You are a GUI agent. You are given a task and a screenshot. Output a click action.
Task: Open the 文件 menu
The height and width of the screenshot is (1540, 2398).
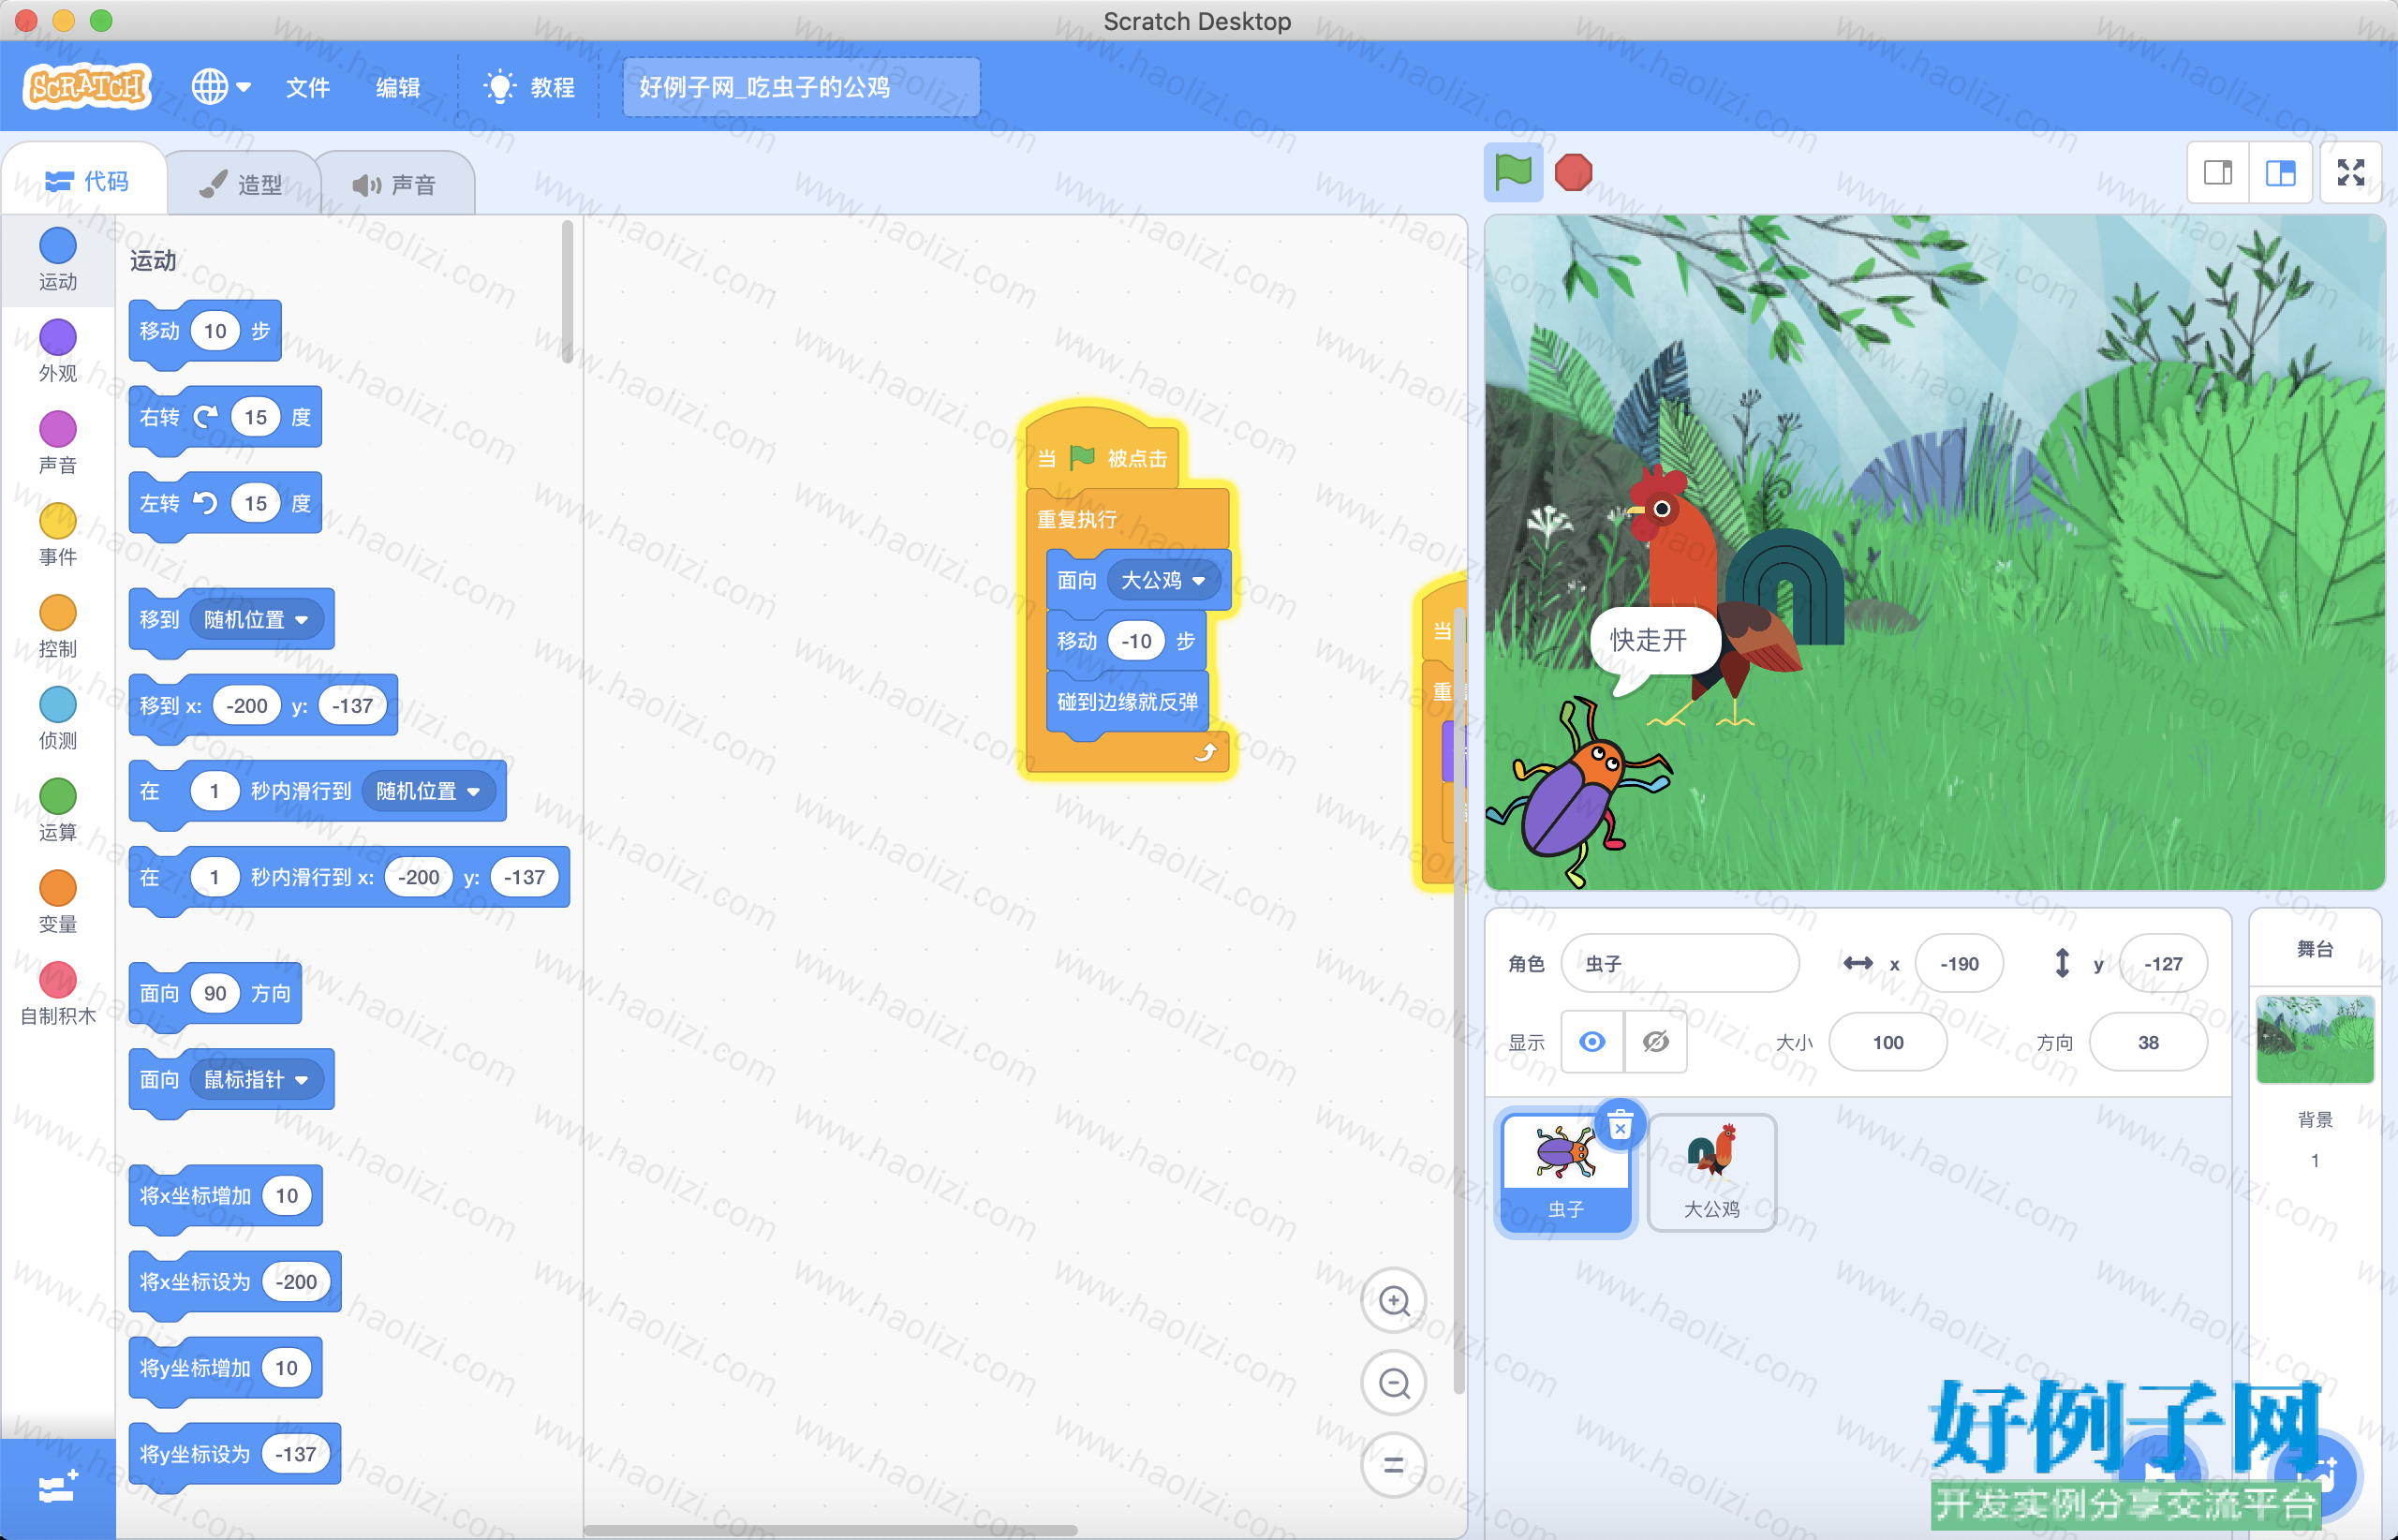307,87
